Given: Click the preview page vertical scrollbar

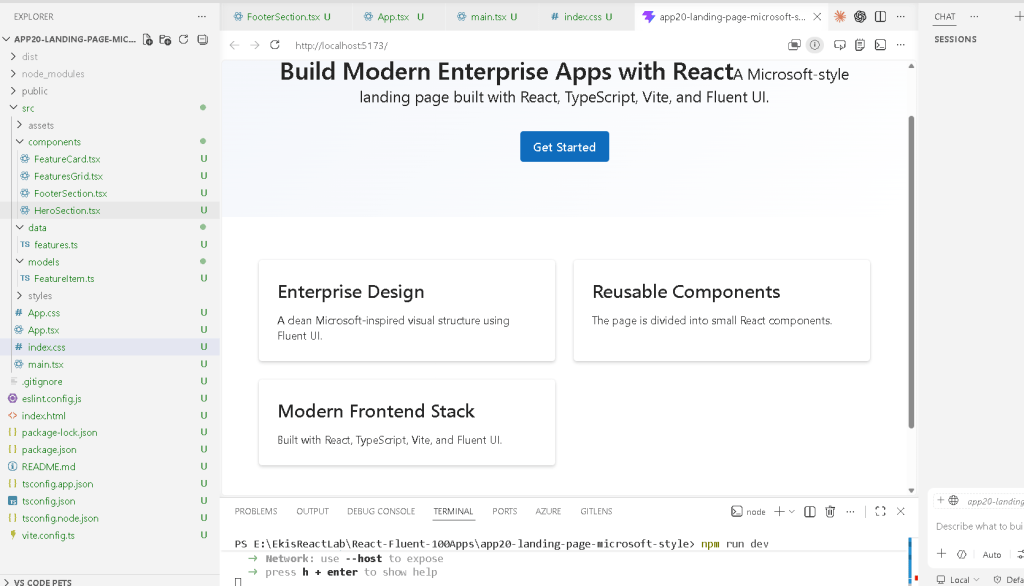Looking at the screenshot, I should [x=911, y=272].
